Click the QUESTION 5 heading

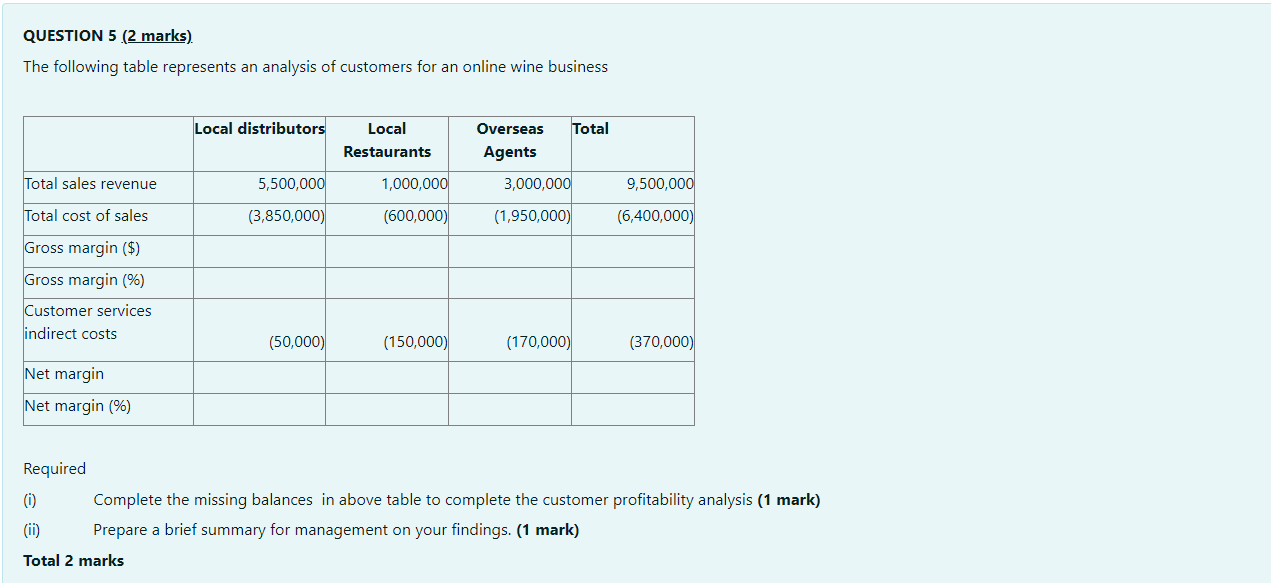(68, 35)
